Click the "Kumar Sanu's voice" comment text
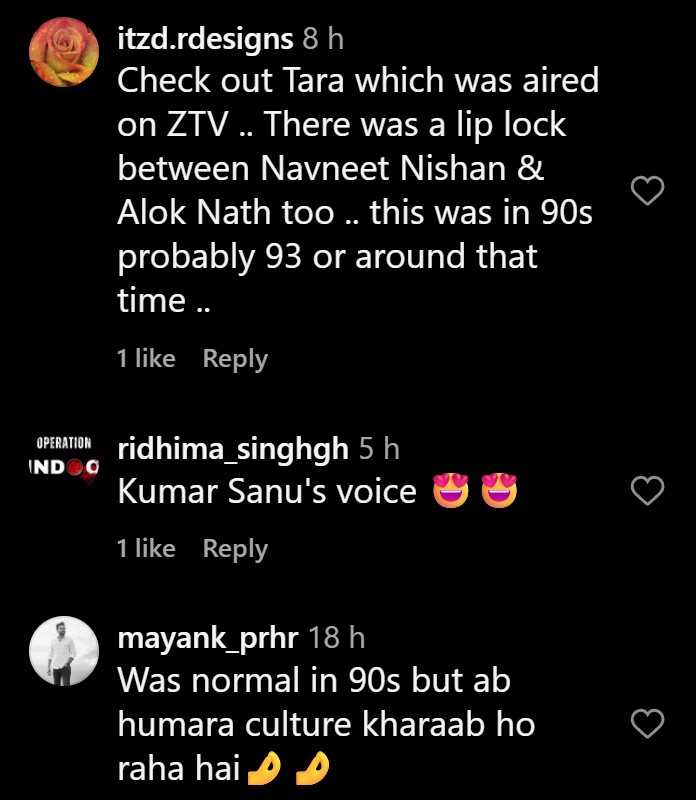The image size is (696, 800). (267, 493)
